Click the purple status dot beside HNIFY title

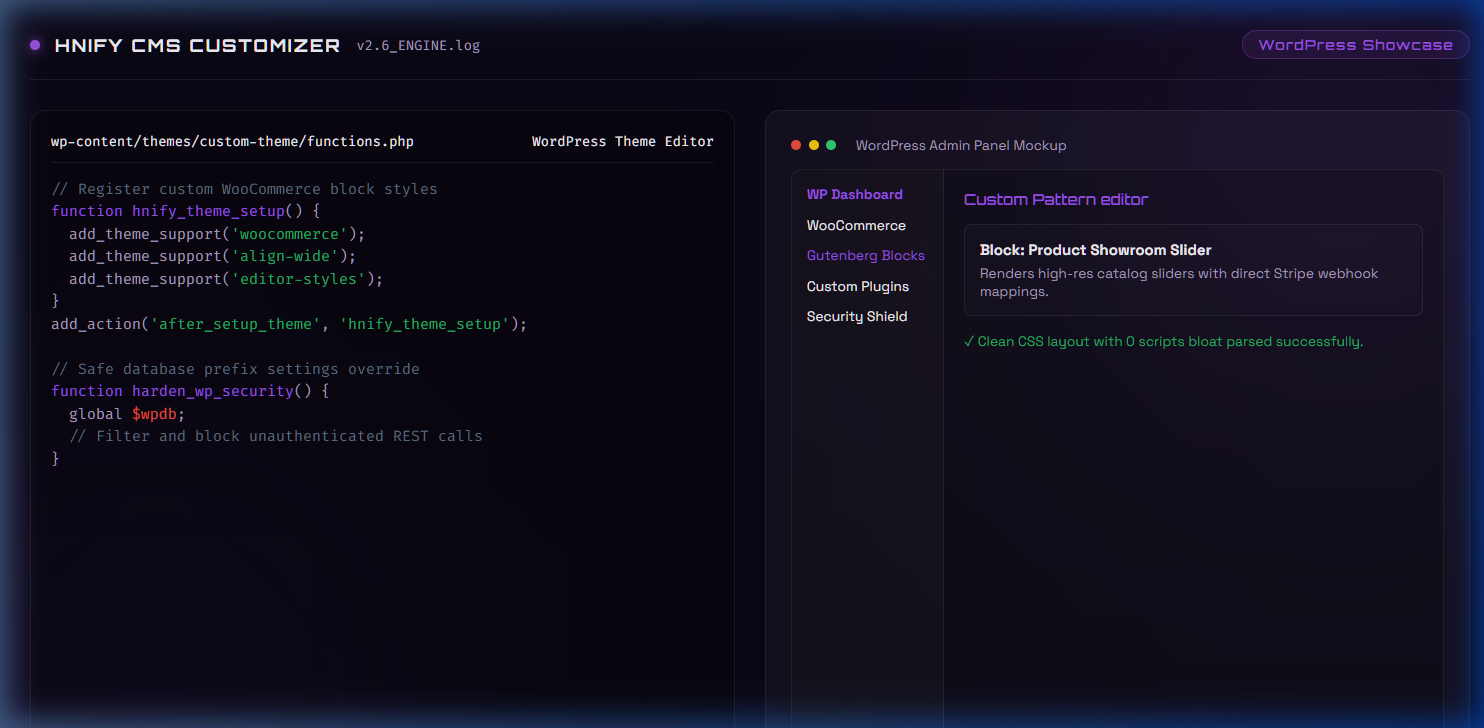[x=35, y=45]
